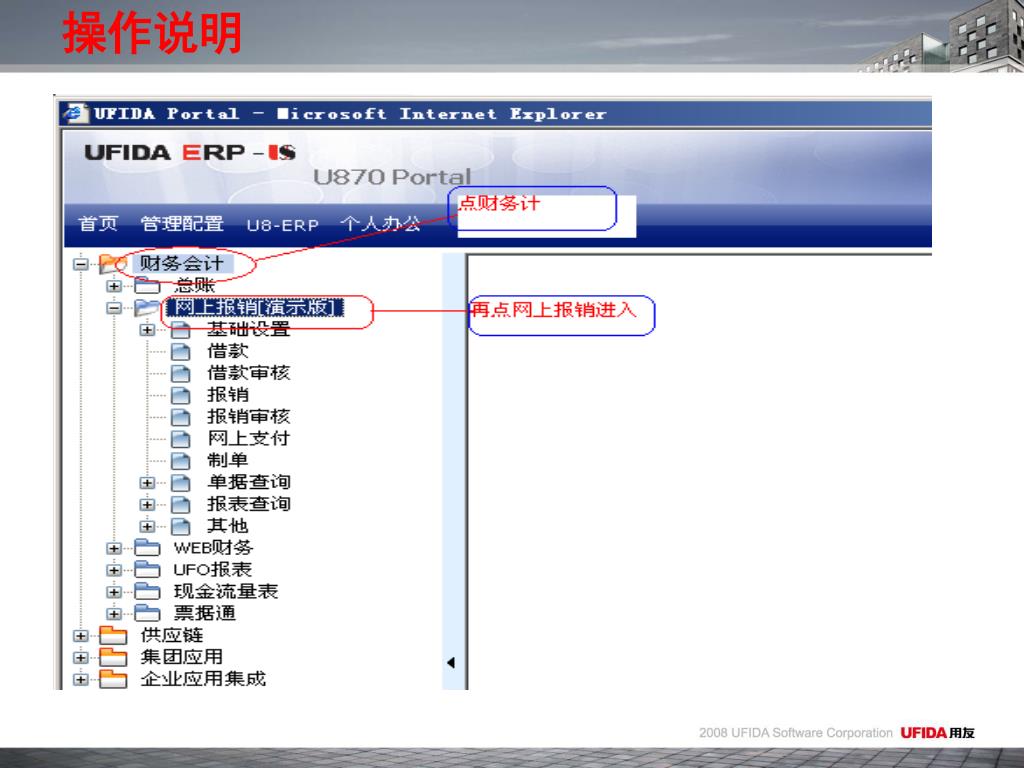Click the 其他 page icon
1024x768 pixels.
pos(180,526)
